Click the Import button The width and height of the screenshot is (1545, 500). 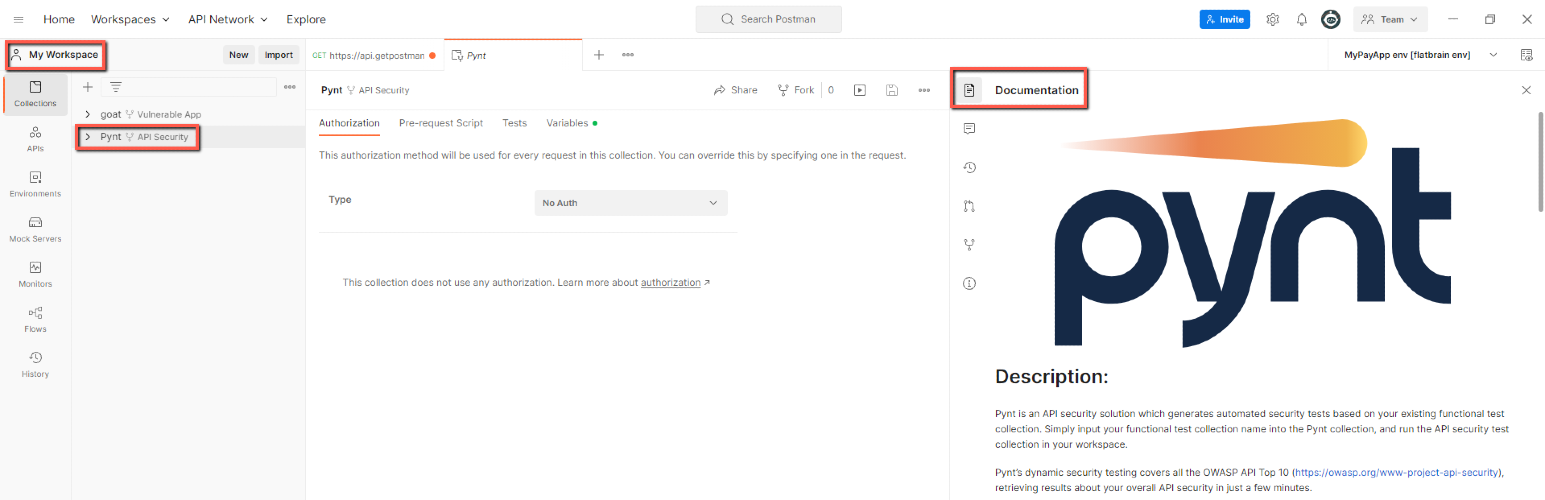pos(279,55)
